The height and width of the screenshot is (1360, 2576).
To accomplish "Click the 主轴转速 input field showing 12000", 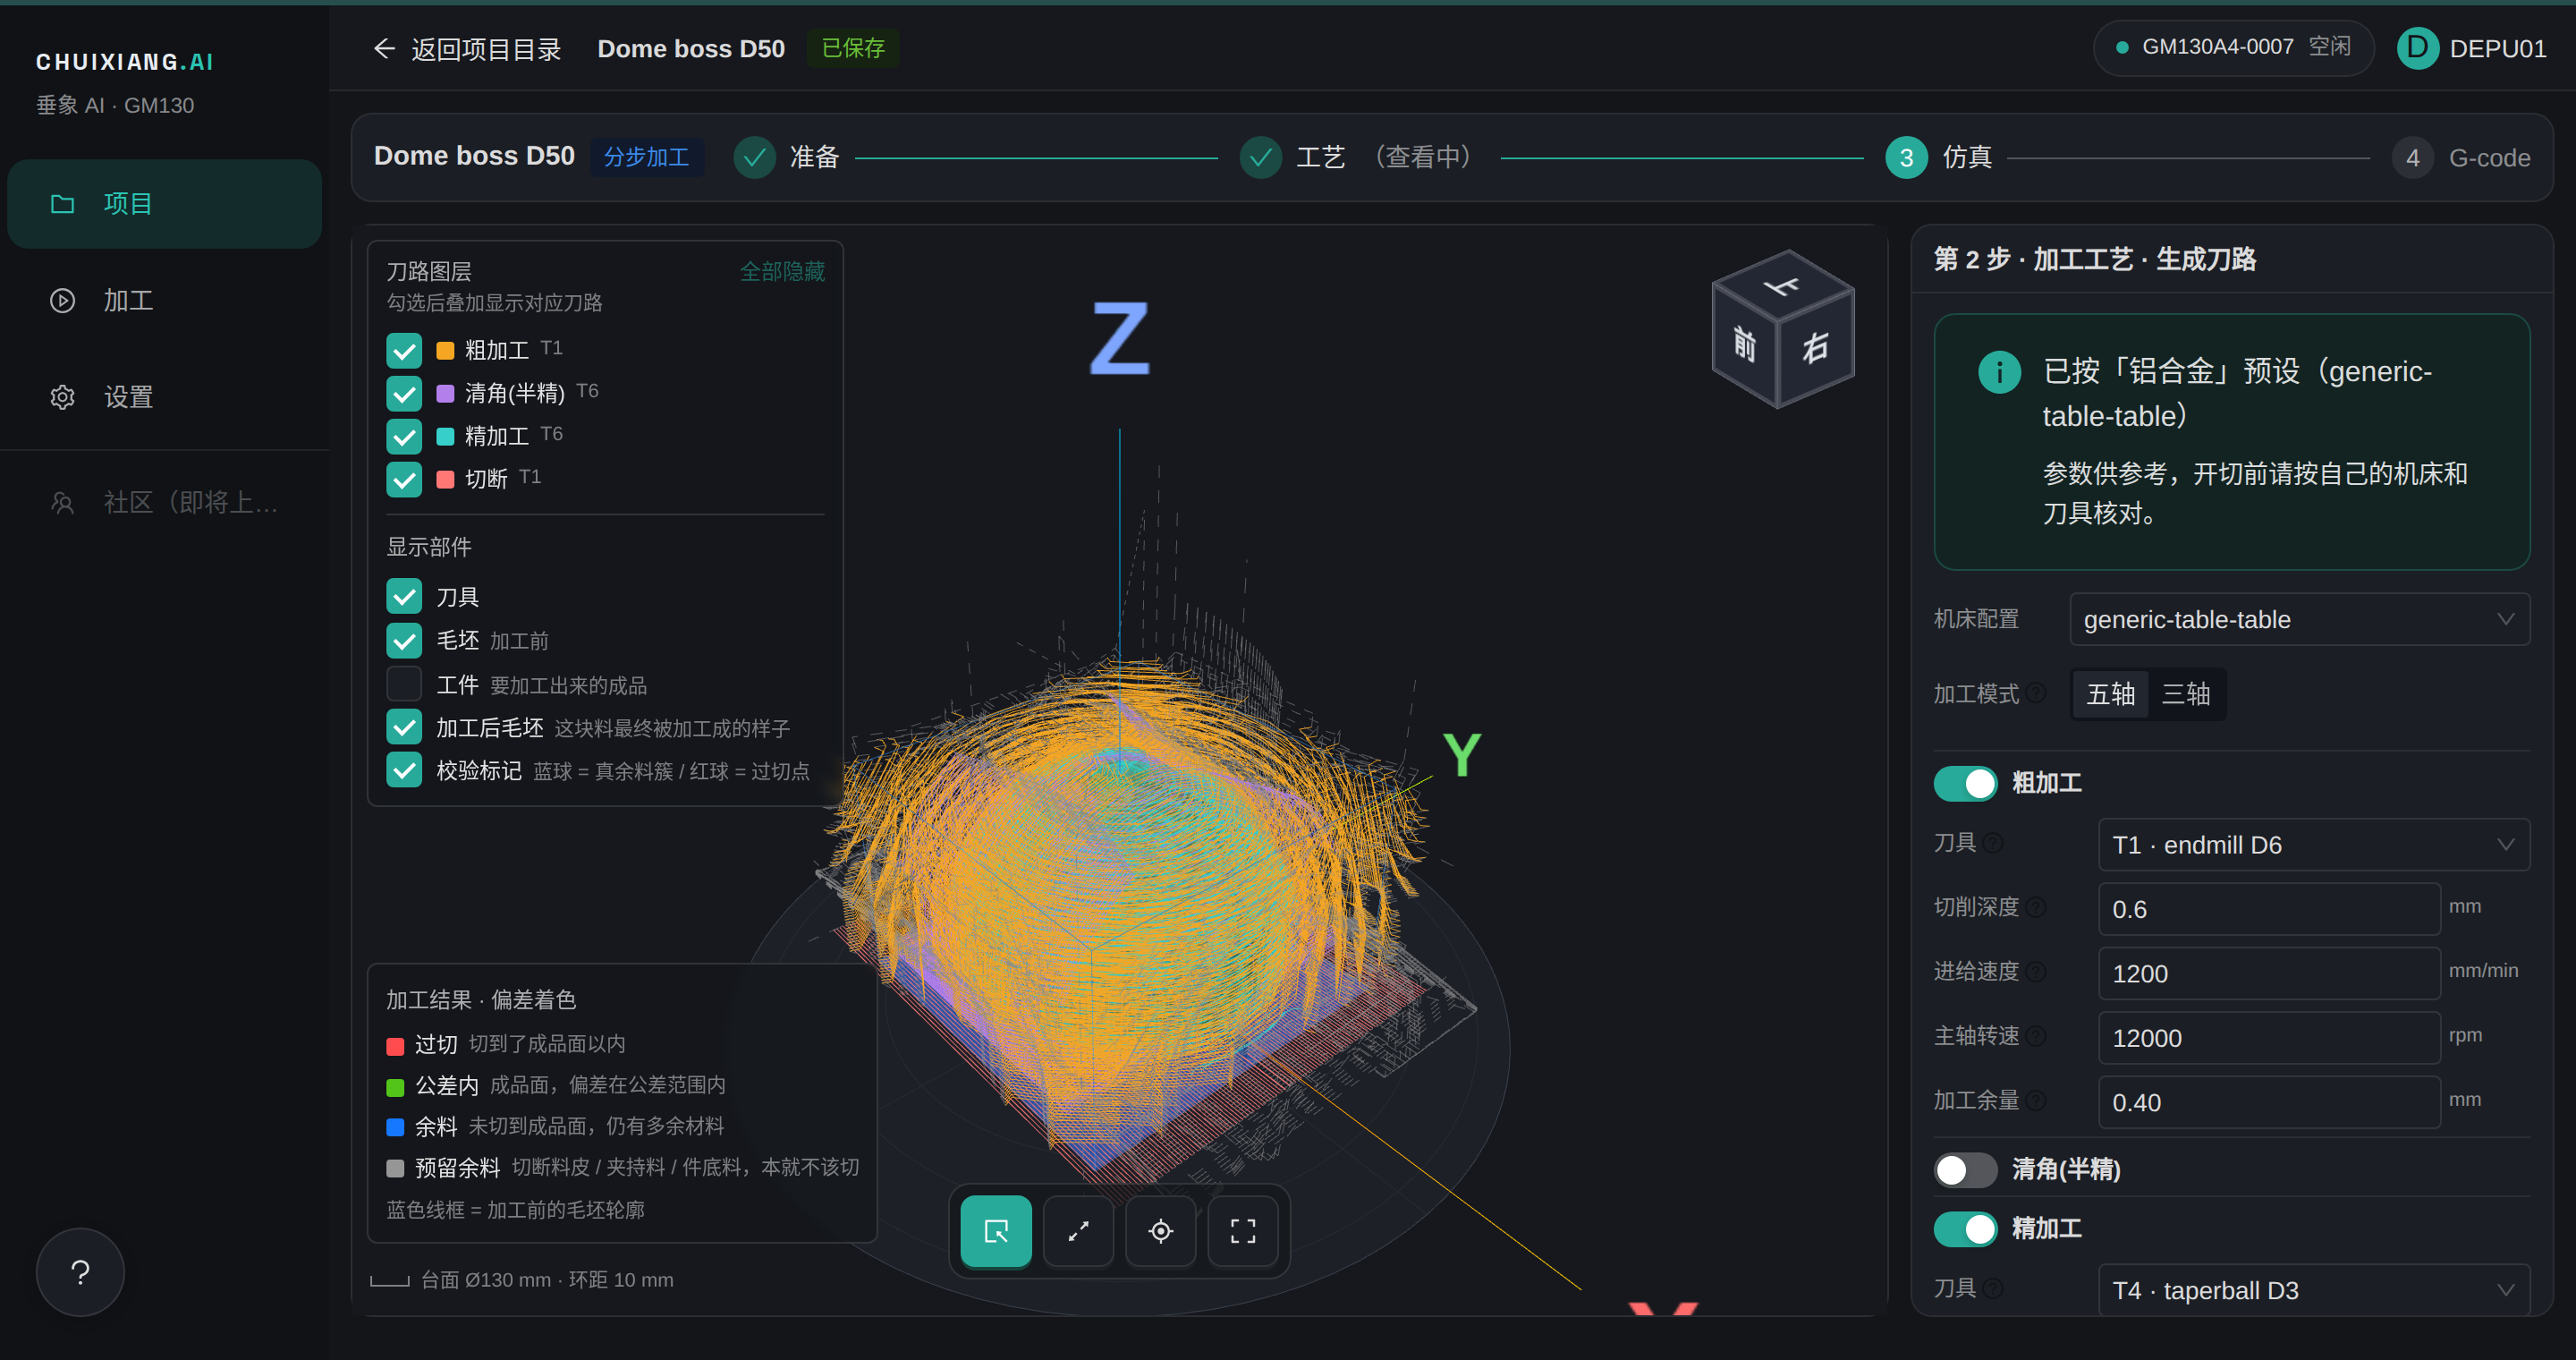I will (2268, 1038).
